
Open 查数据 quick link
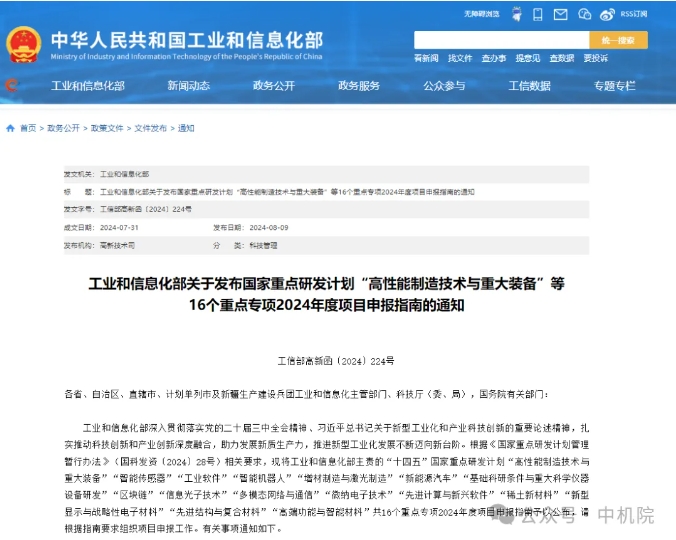click(562, 58)
